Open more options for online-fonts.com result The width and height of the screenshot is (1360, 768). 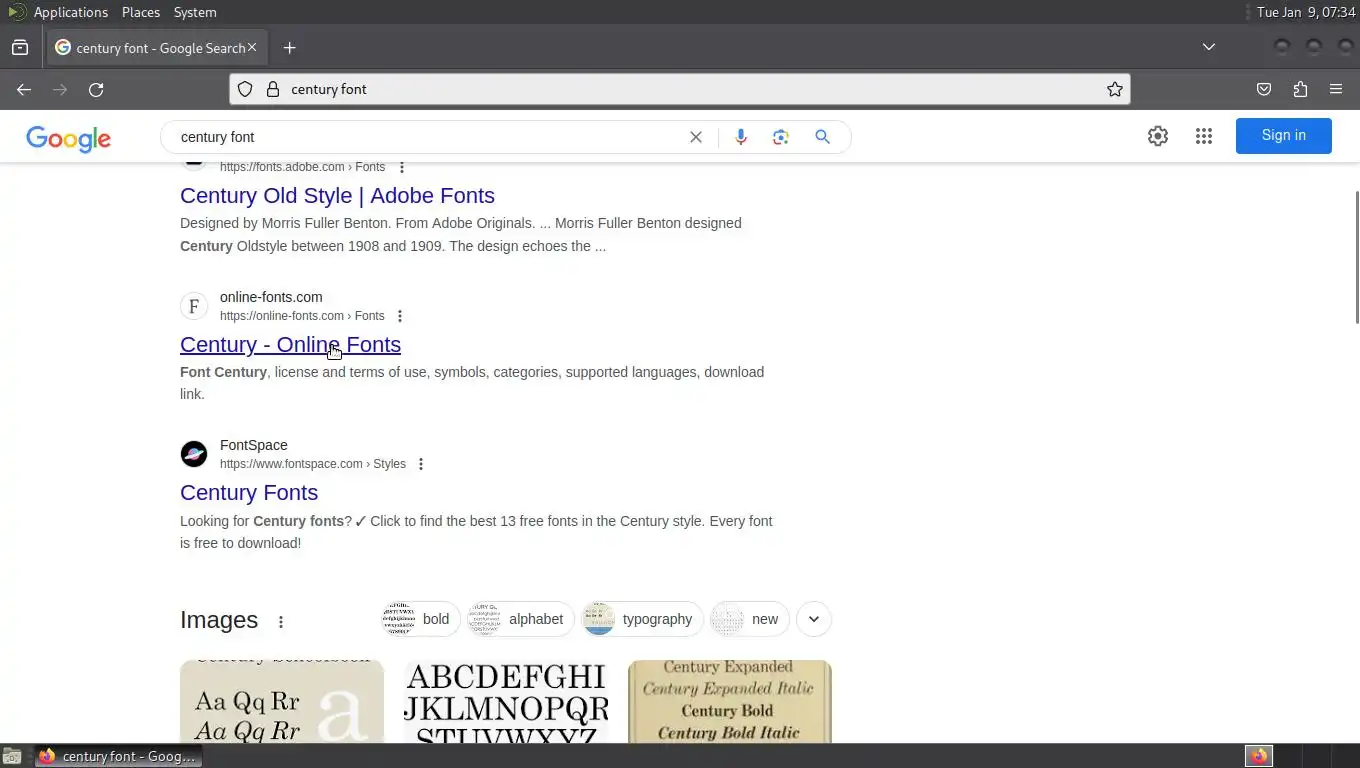pyautogui.click(x=400, y=316)
